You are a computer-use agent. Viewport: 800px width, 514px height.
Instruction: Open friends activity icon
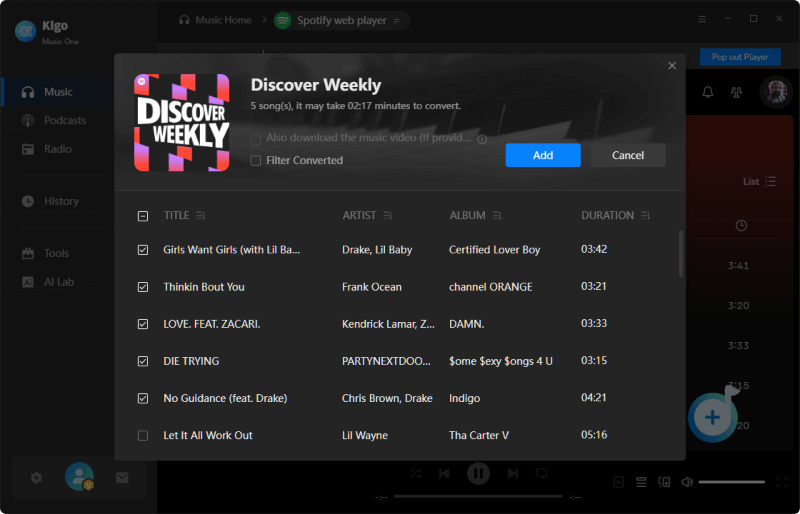(736, 92)
